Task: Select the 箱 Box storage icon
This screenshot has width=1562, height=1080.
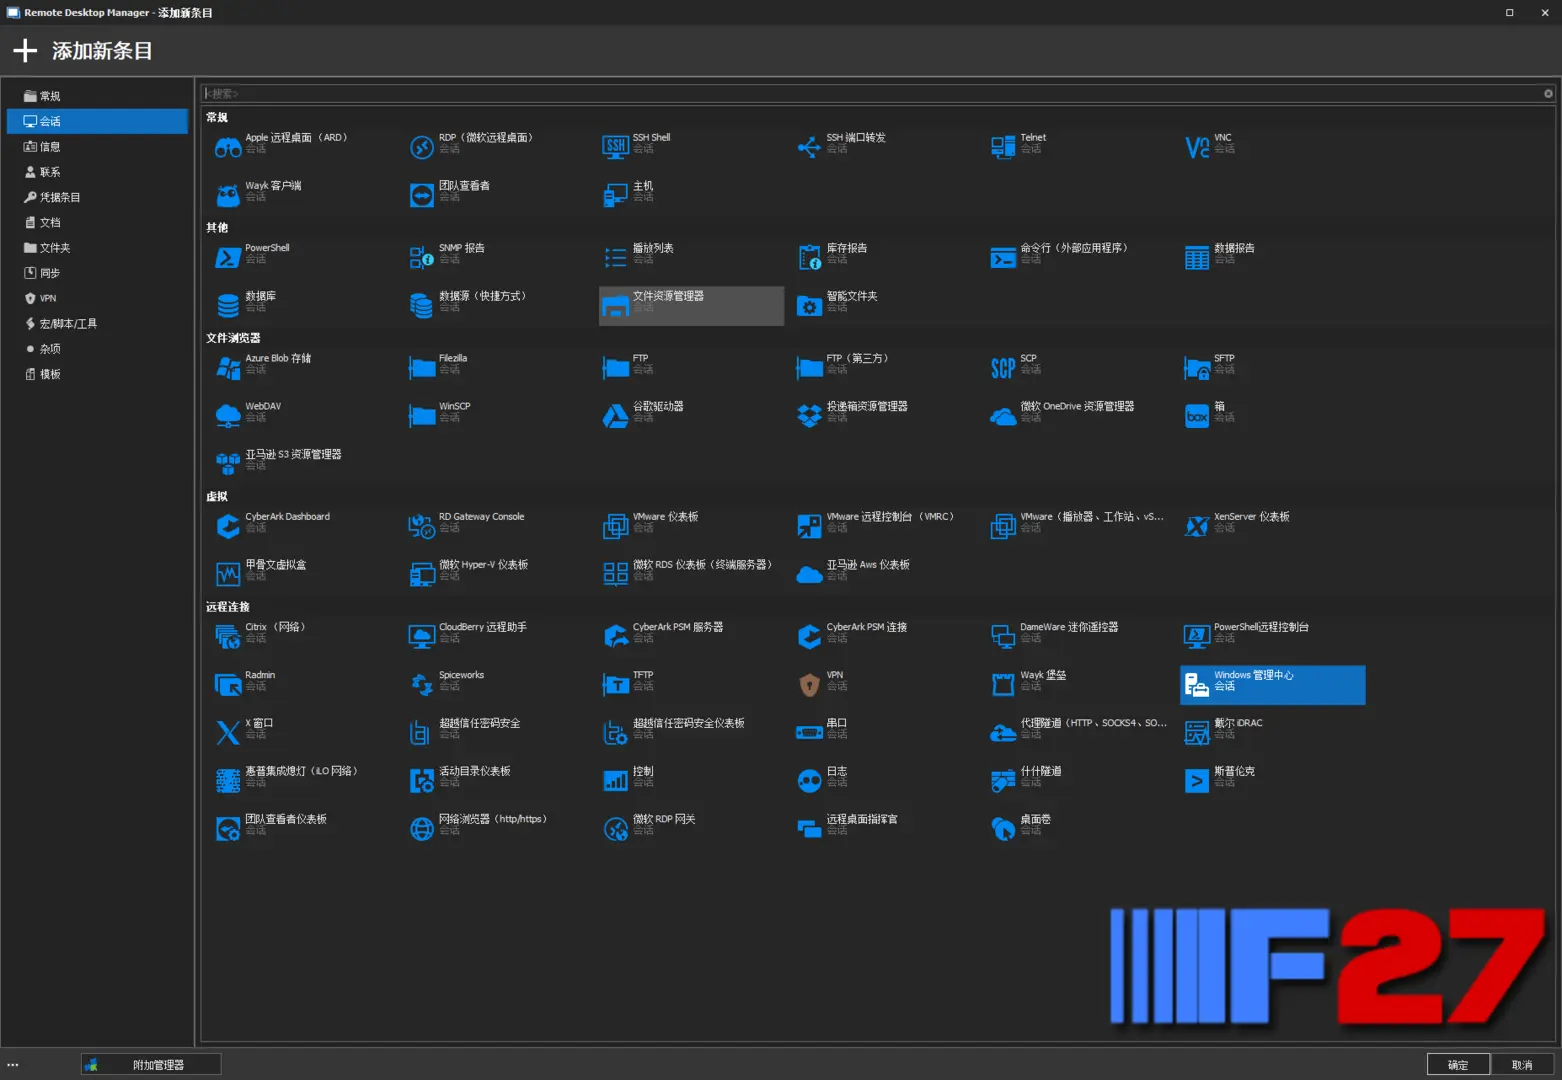Action: pyautogui.click(x=1197, y=416)
